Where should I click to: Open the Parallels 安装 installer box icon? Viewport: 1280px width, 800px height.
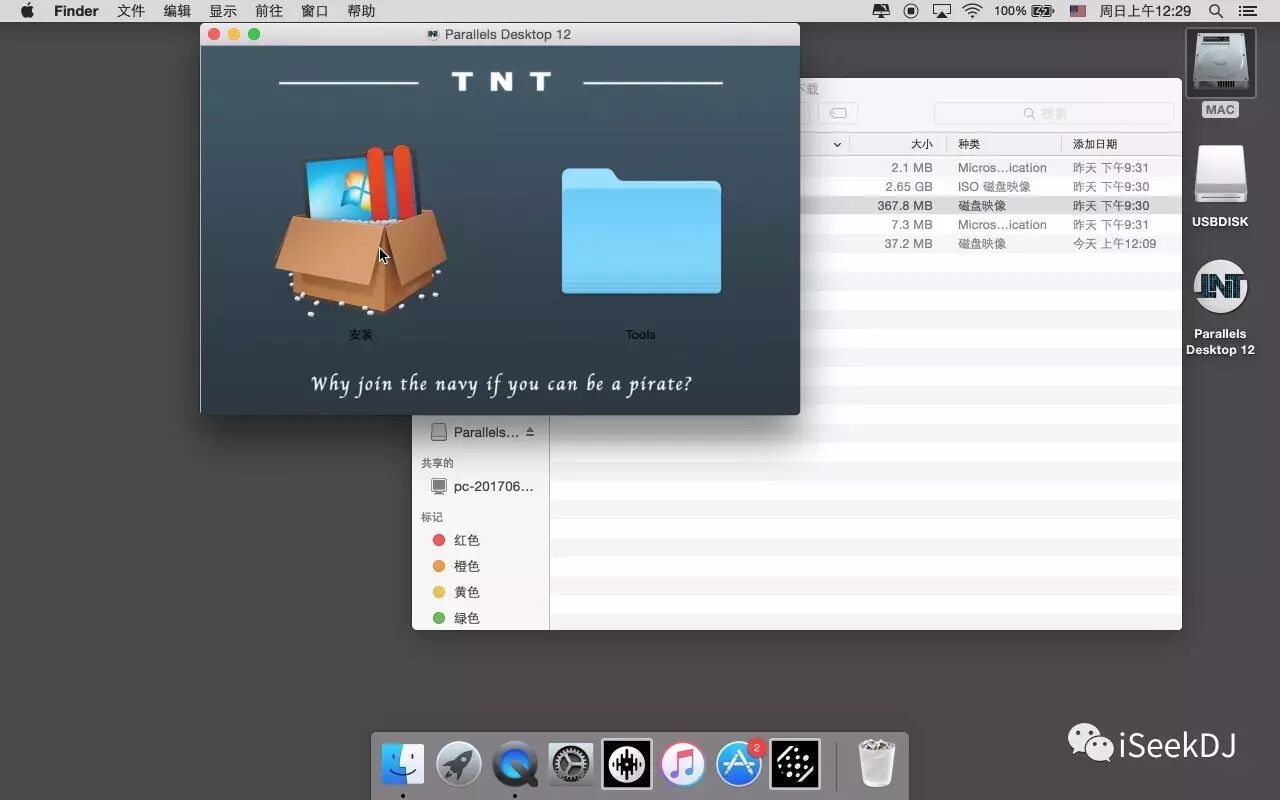tap(361, 231)
